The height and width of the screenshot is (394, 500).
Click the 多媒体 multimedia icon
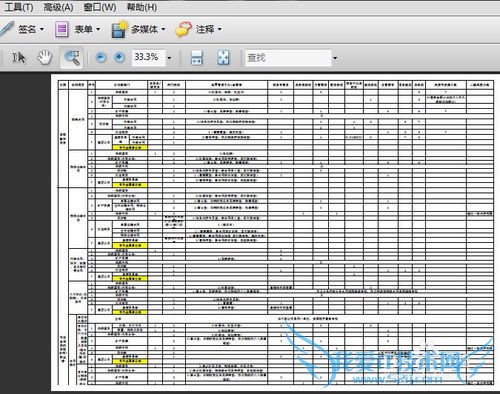tap(120, 29)
